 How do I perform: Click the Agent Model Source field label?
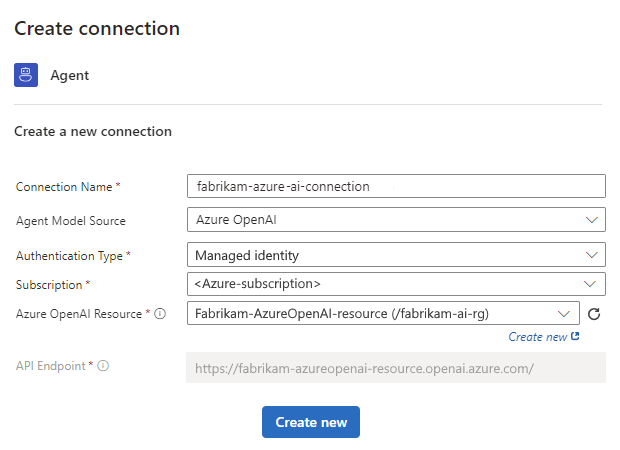(71, 221)
